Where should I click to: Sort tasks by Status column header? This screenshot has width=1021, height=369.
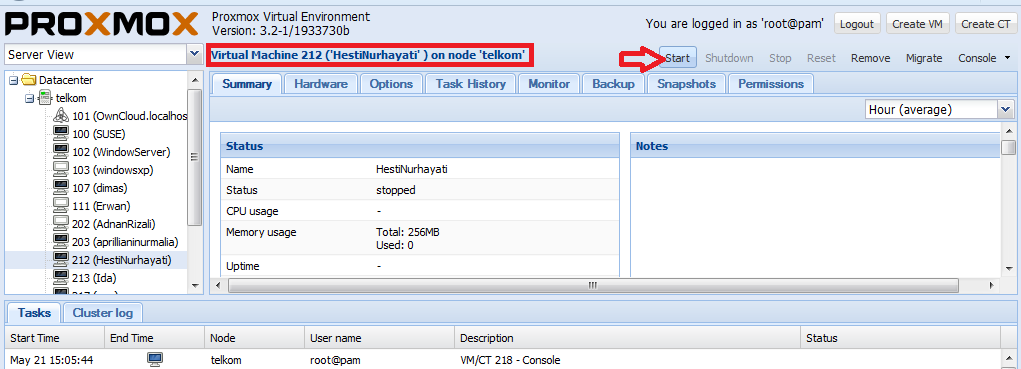(901, 338)
